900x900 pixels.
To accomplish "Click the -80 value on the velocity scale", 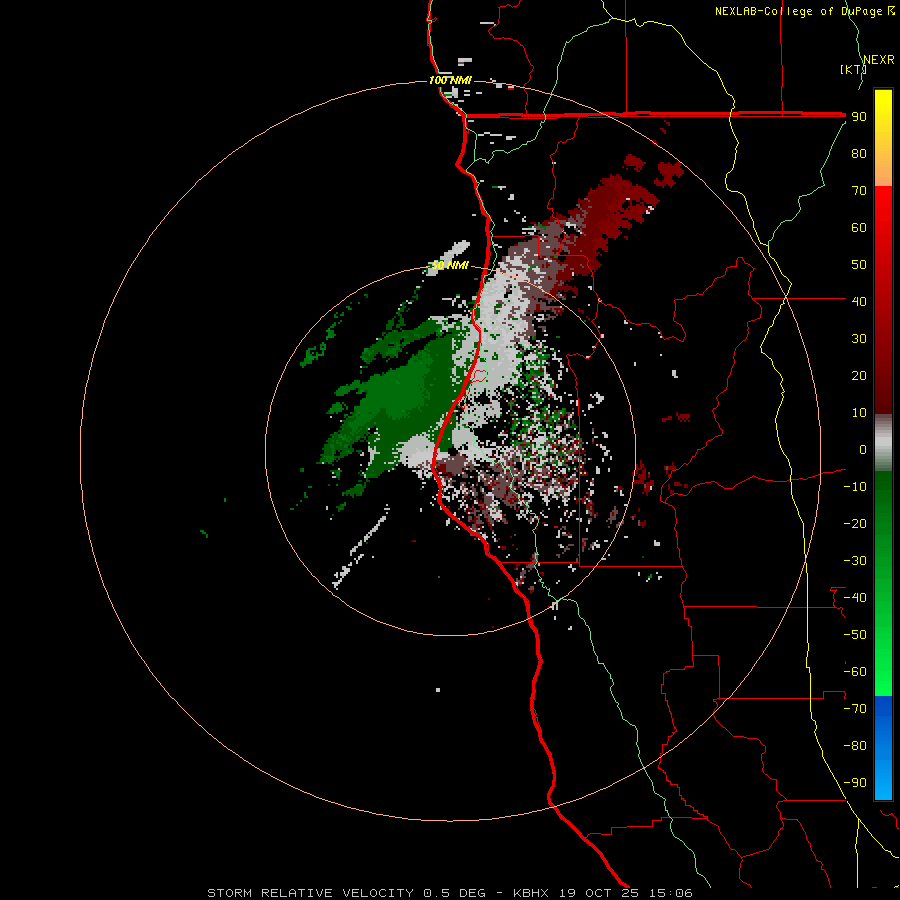I will click(855, 746).
